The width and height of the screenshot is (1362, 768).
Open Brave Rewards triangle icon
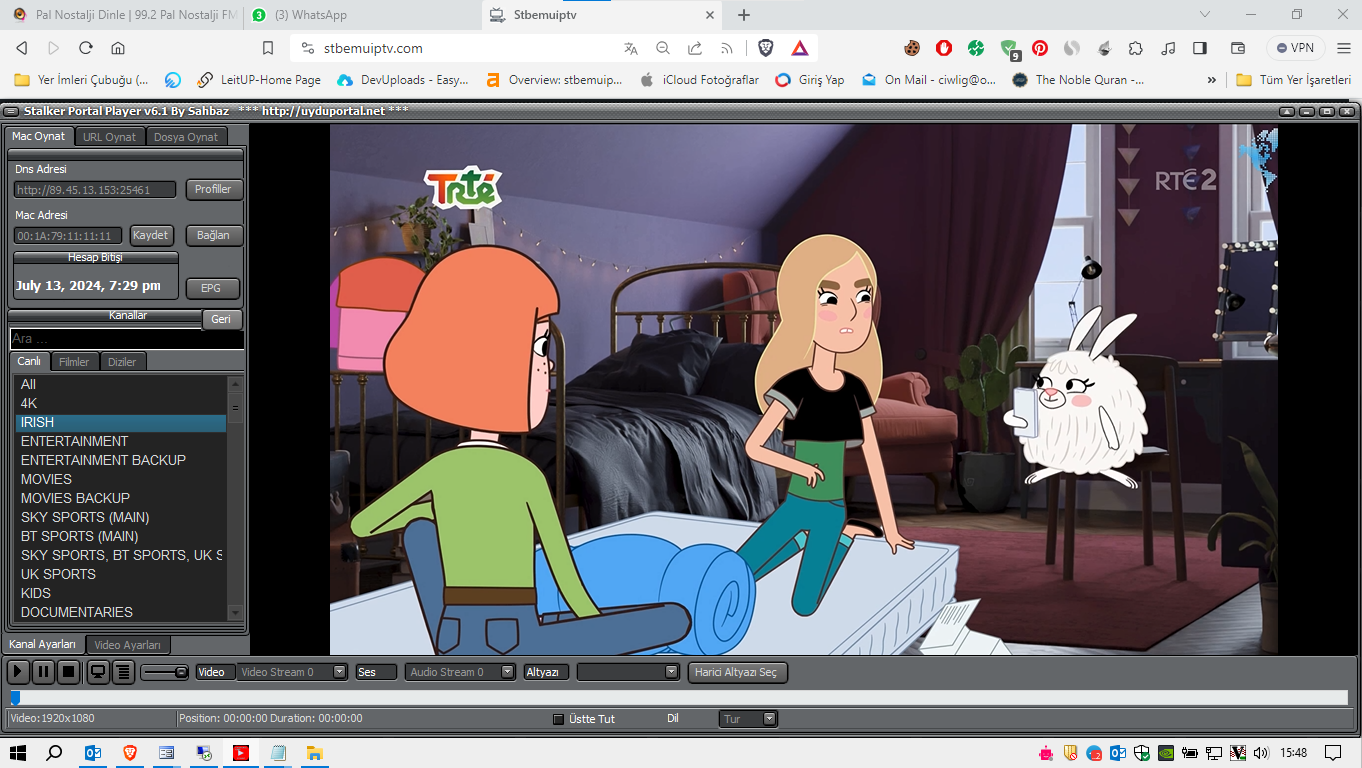pos(799,48)
